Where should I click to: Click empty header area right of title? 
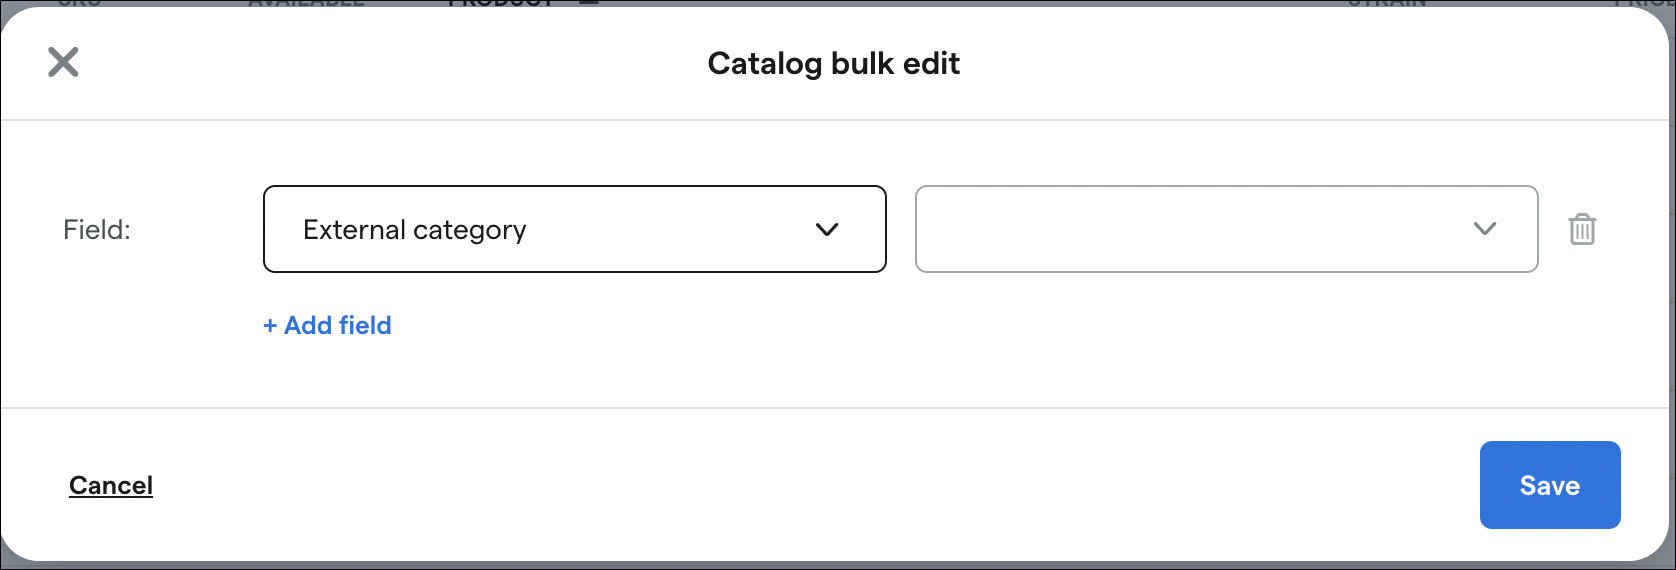point(1300,63)
